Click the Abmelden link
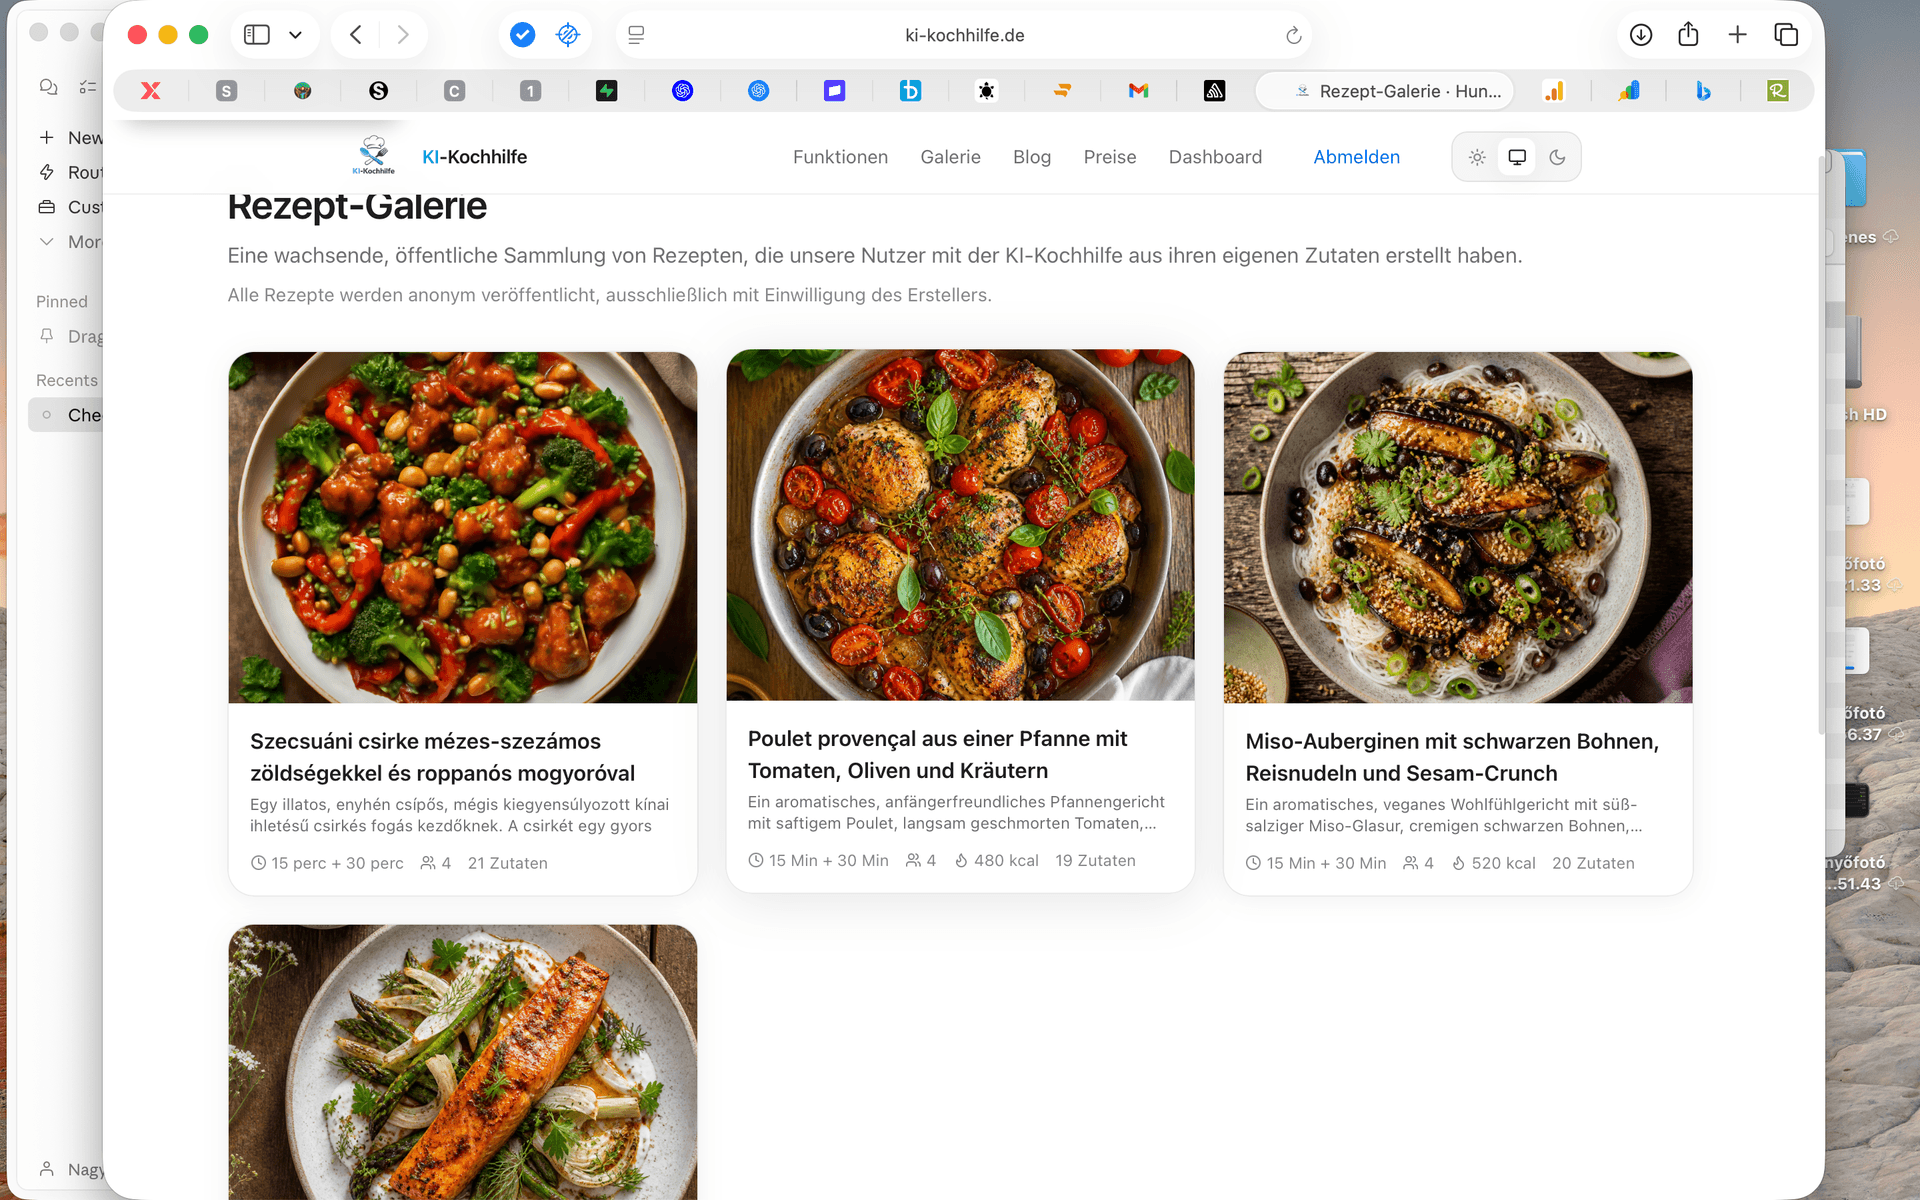 tap(1356, 157)
